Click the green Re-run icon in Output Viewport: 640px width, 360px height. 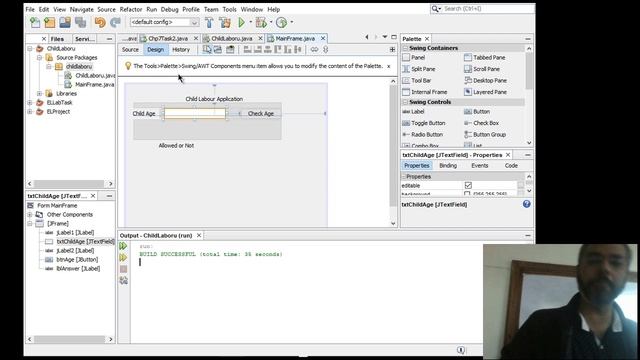(x=123, y=246)
